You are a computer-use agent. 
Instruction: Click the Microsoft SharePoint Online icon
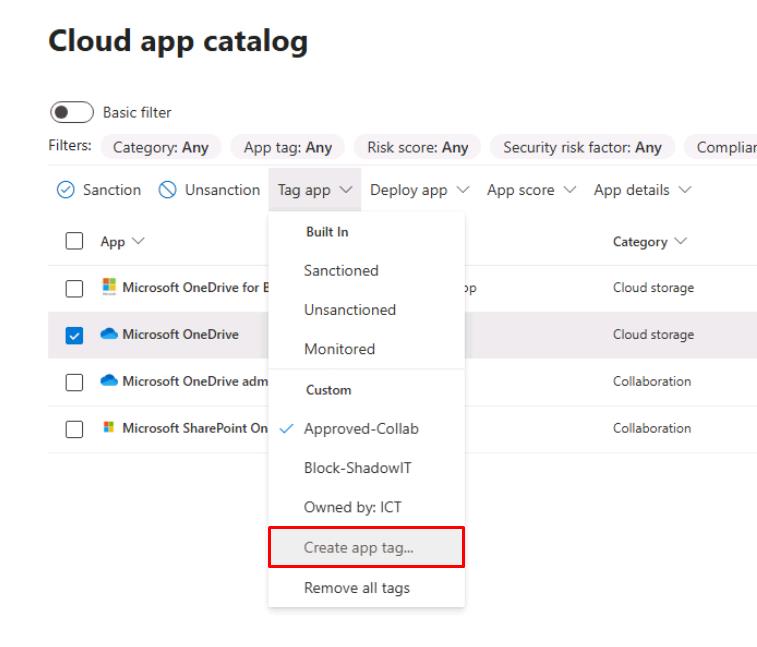109,428
